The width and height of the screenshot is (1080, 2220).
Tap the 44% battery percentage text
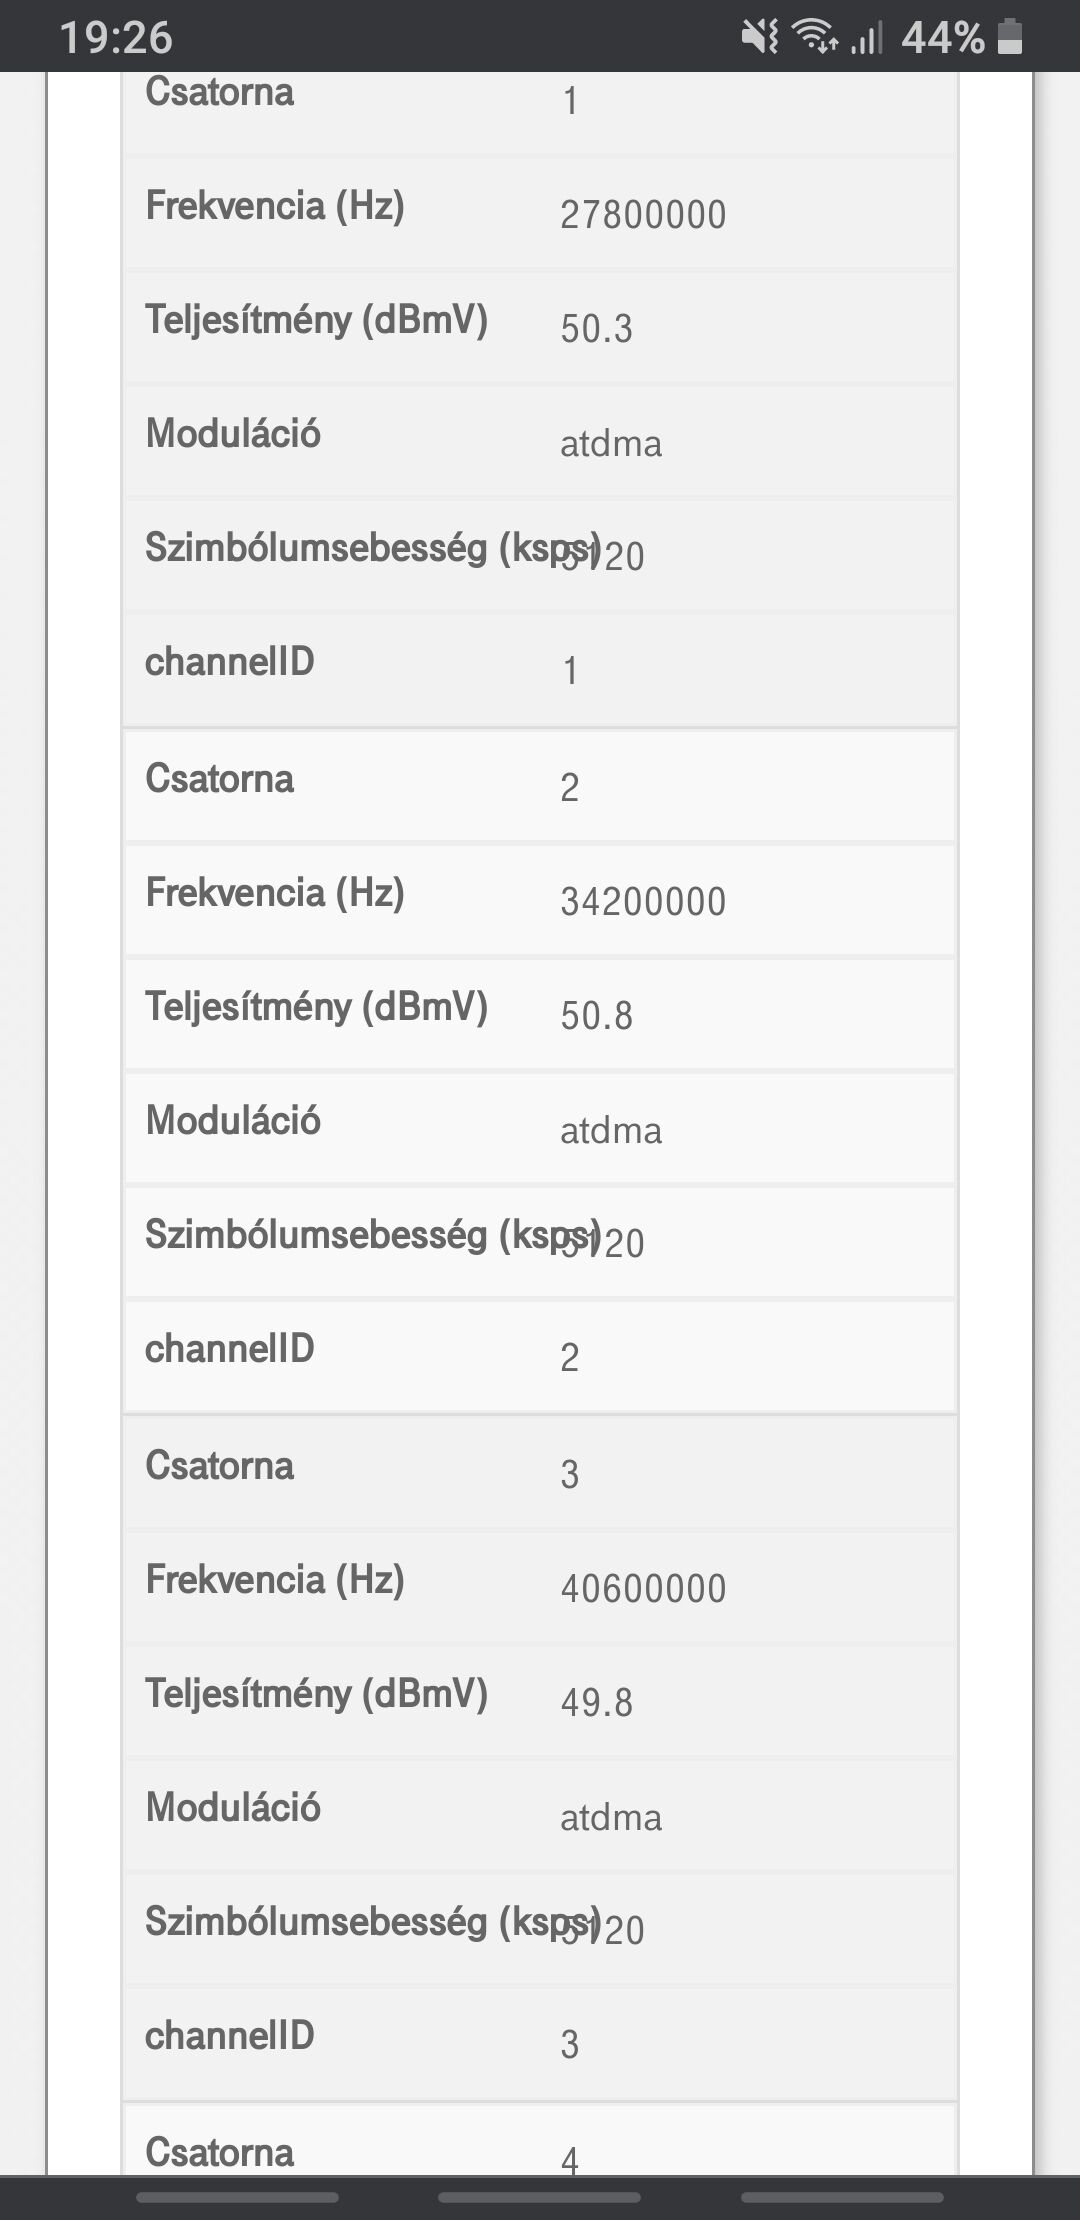point(942,38)
